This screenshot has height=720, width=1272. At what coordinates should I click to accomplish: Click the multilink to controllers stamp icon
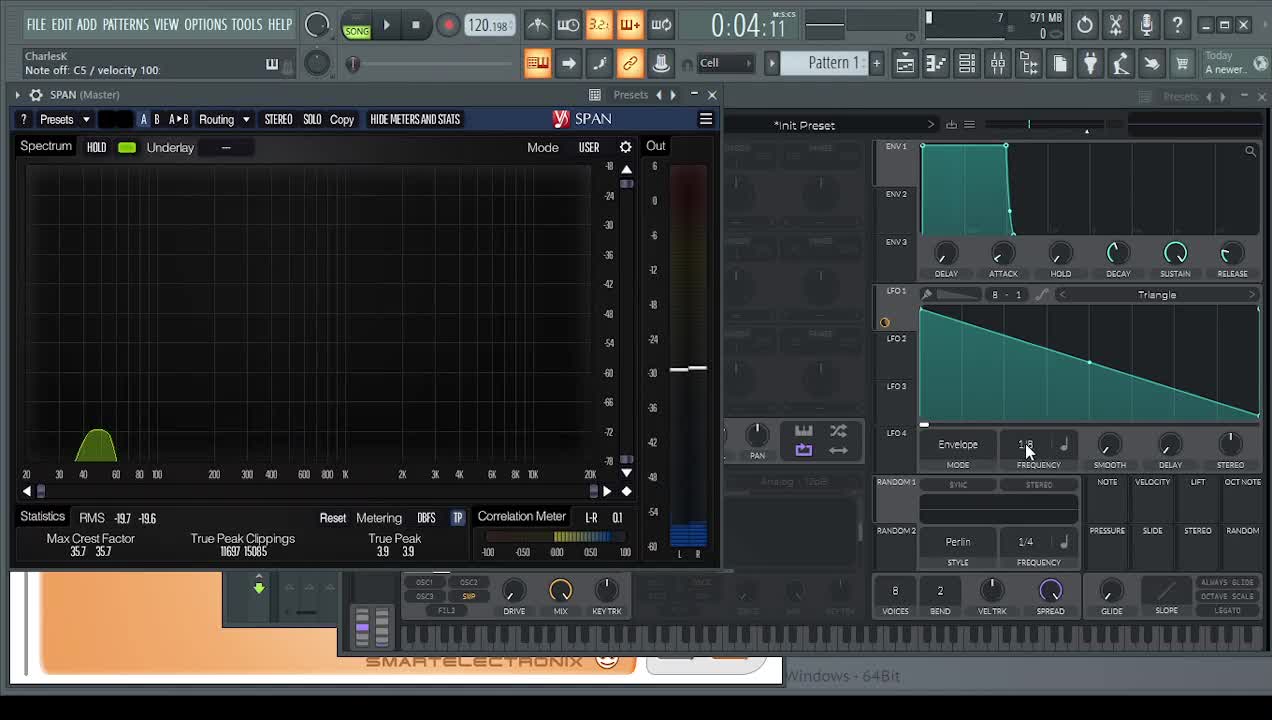click(x=661, y=64)
